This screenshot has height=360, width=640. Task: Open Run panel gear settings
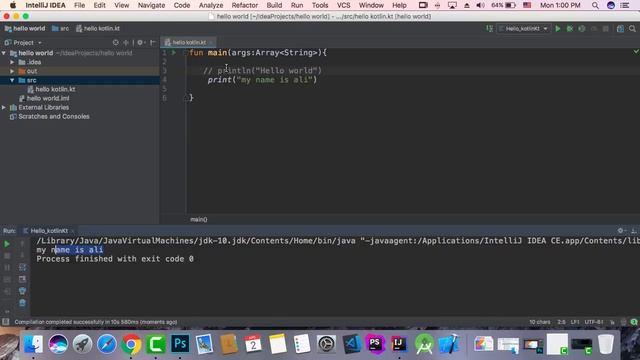coord(620,231)
